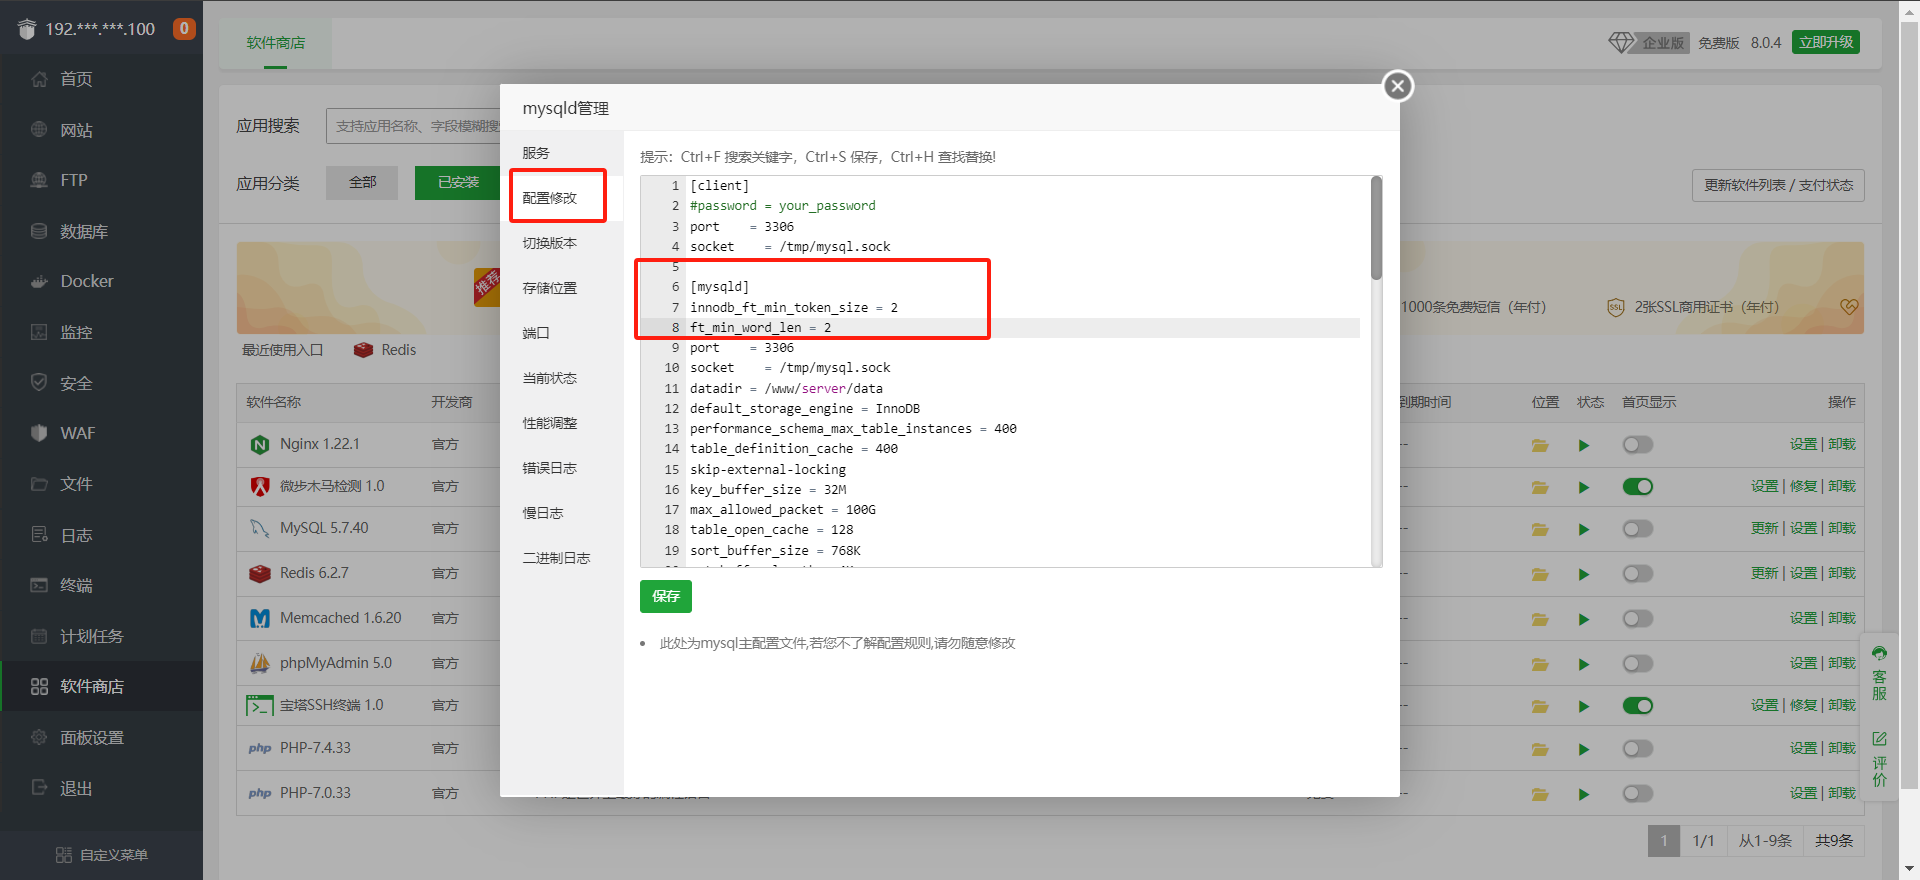Viewport: 1920px width, 880px height.
Task: Select the 端口 tab
Action: pyautogui.click(x=536, y=333)
